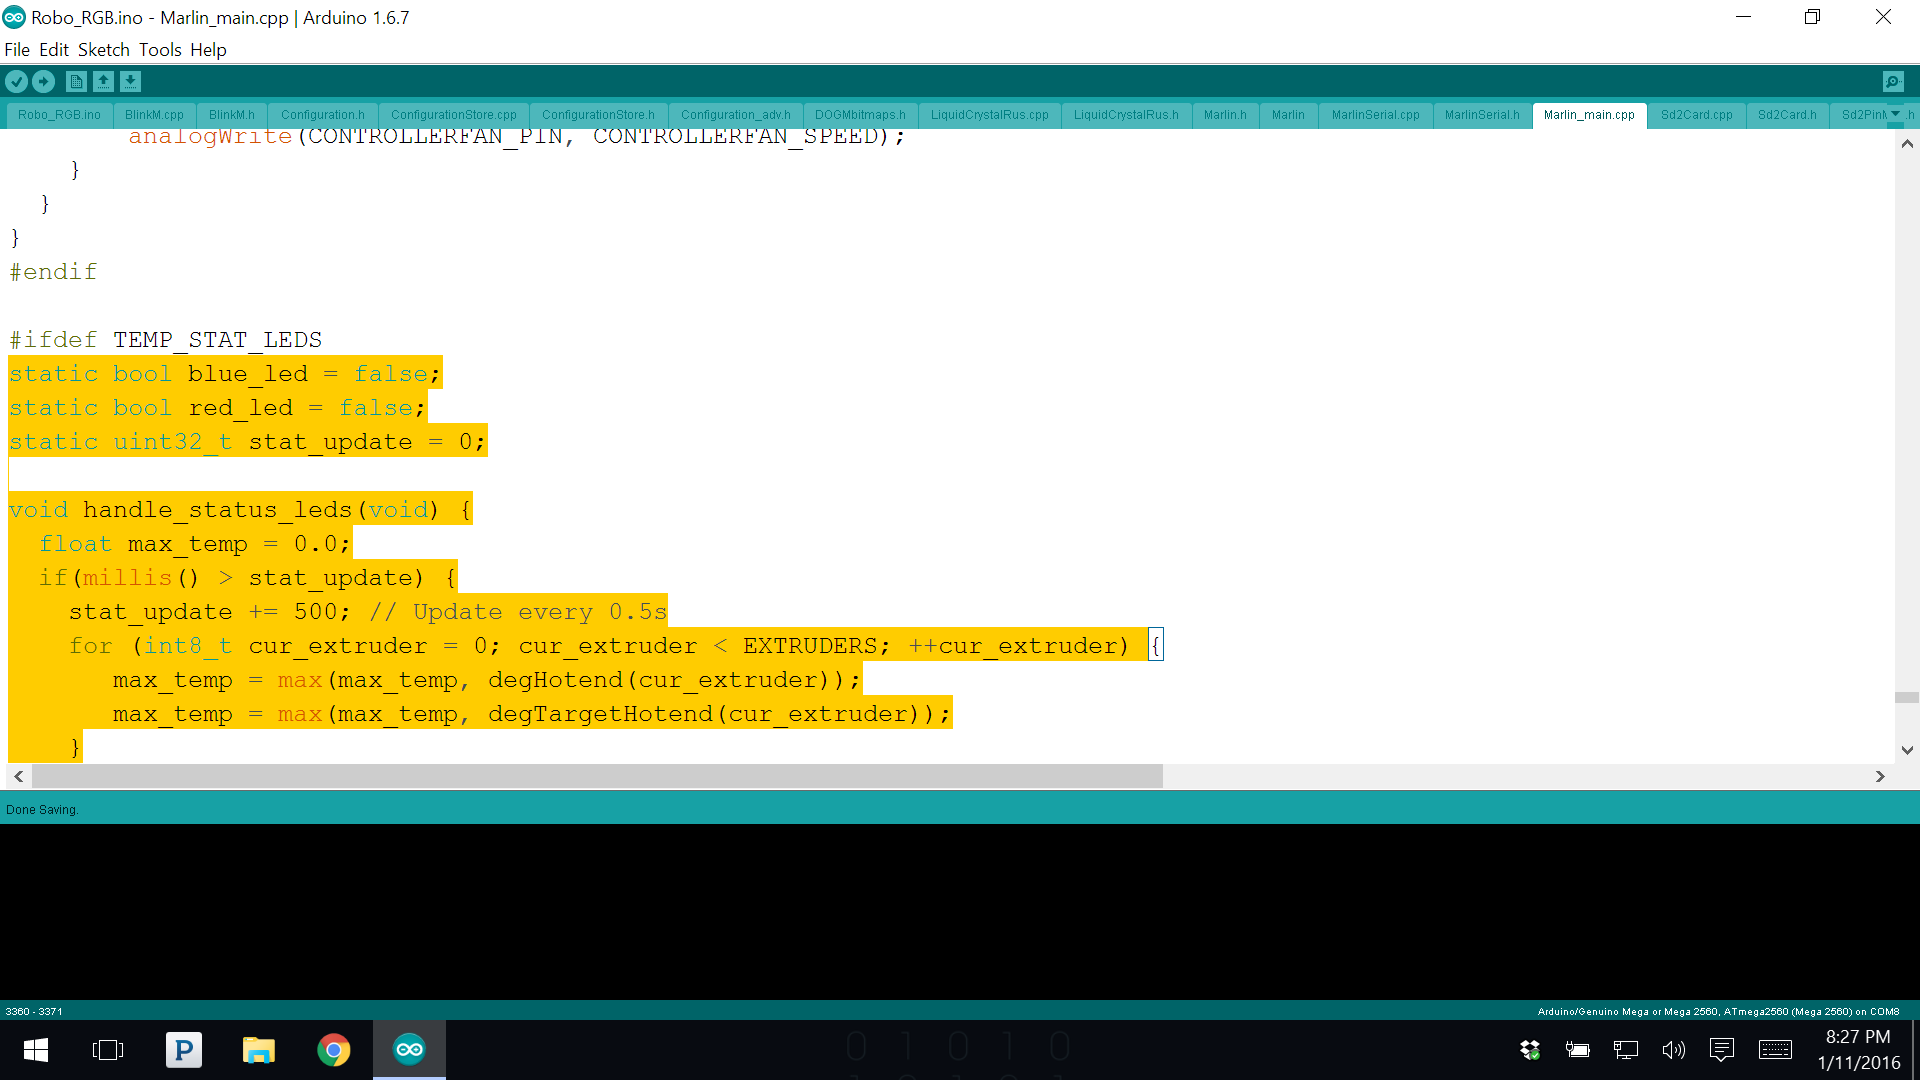The height and width of the screenshot is (1080, 1920).
Task: Open the Windows Start menu
Action: tap(36, 1050)
